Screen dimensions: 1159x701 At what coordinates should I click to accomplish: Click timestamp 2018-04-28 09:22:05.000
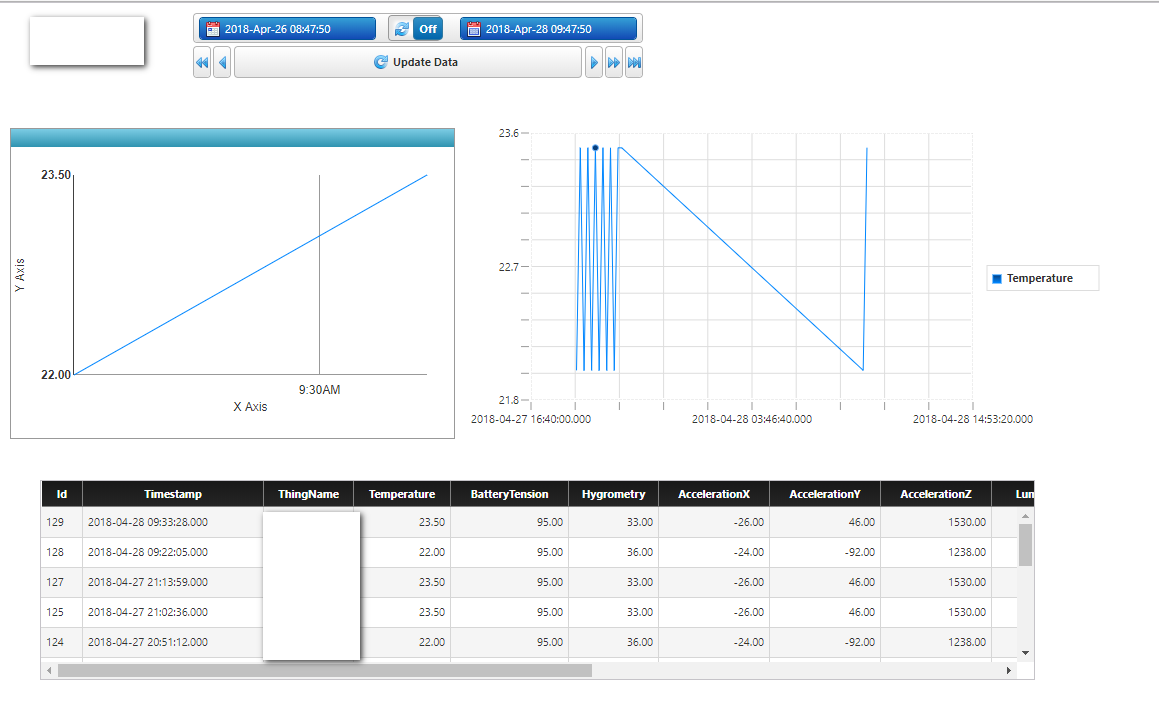[x=148, y=552]
